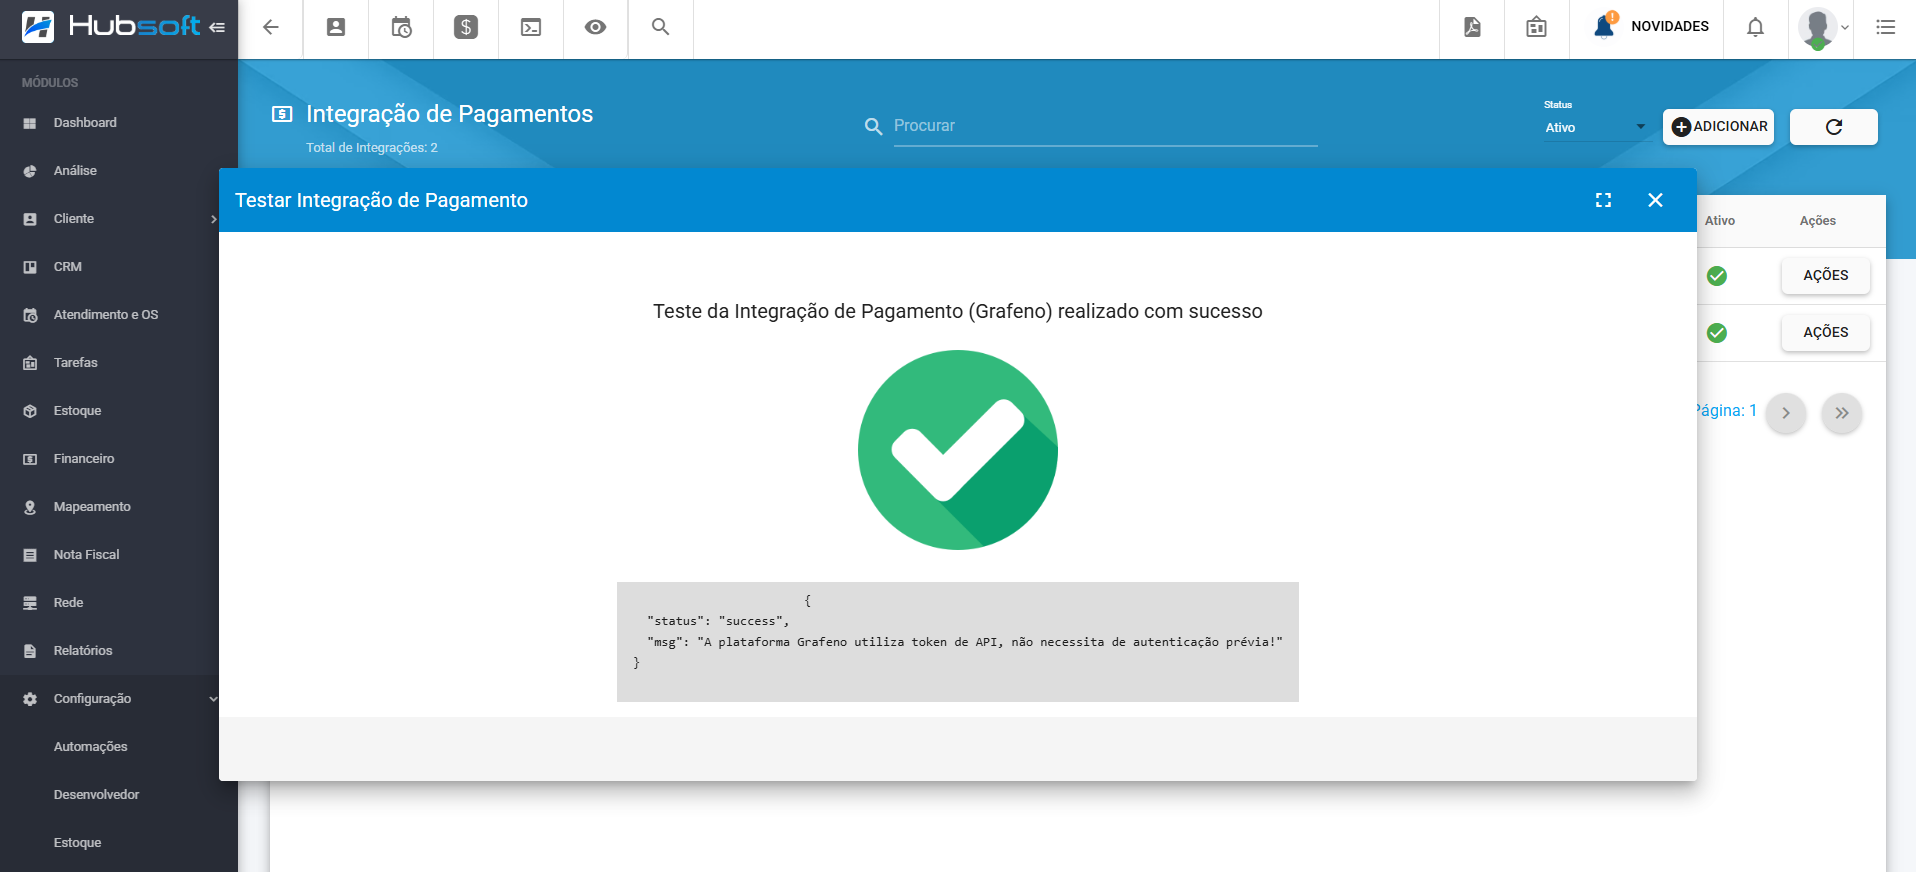
Task: Click the eye view toolbar icon
Action: (x=596, y=27)
